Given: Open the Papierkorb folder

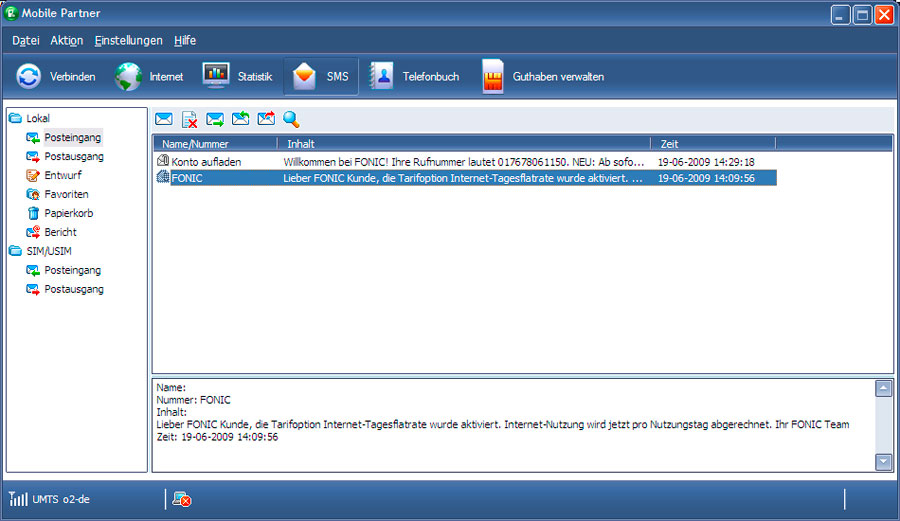Looking at the screenshot, I should tap(68, 213).
